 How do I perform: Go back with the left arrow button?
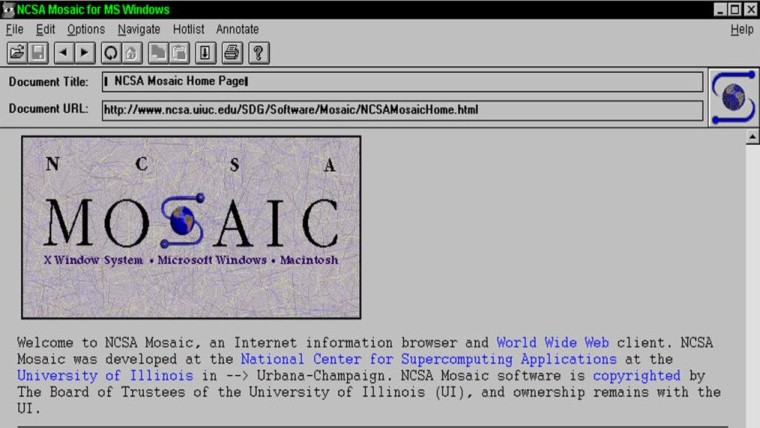64,52
